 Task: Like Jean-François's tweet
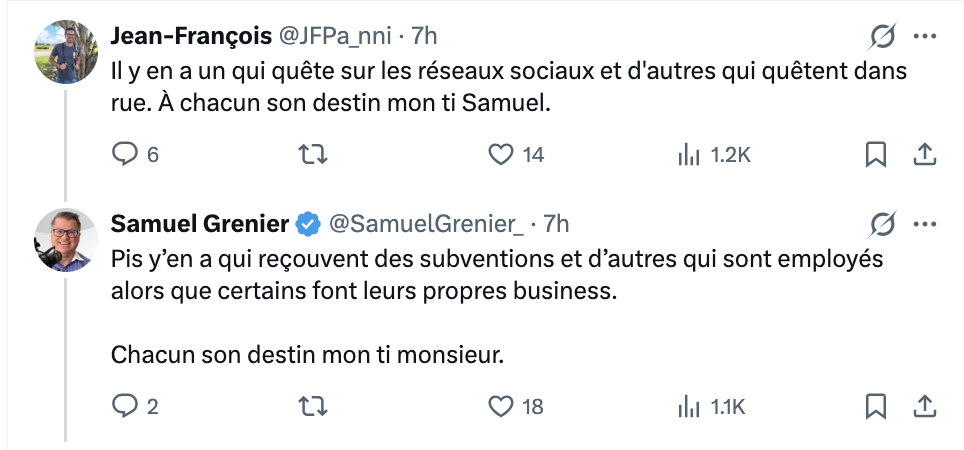(500, 155)
